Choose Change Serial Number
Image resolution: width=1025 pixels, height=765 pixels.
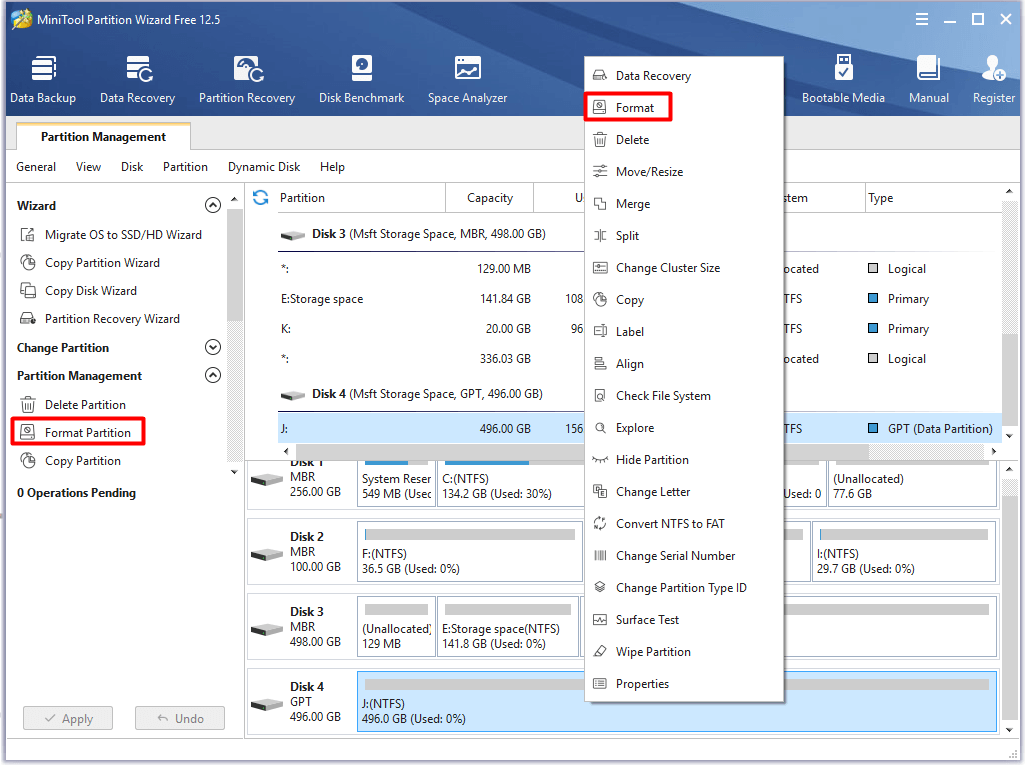(684, 556)
